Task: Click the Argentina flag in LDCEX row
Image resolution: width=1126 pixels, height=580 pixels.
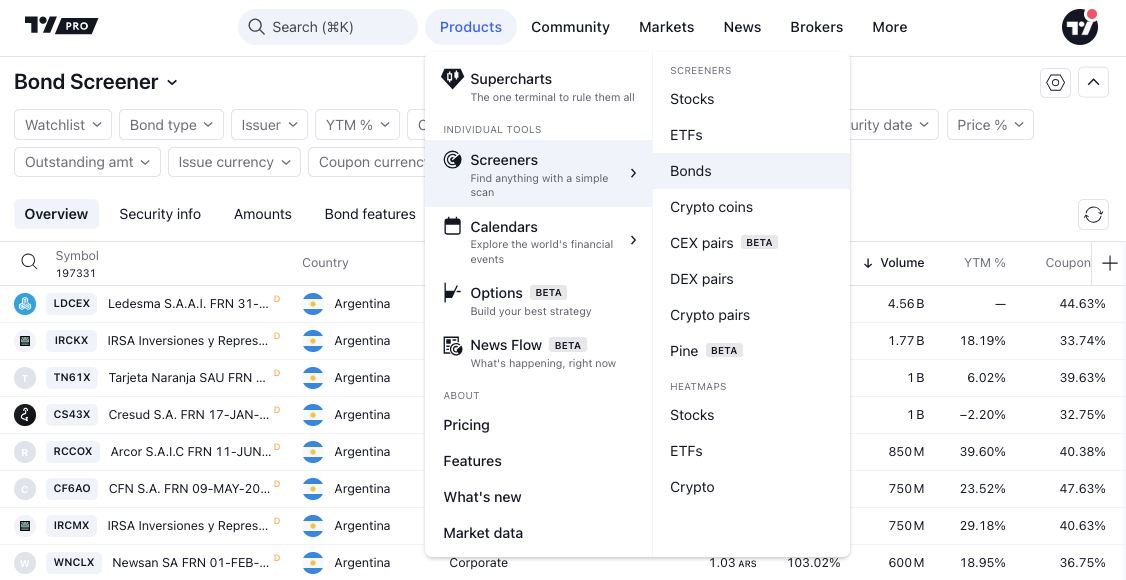Action: click(313, 304)
